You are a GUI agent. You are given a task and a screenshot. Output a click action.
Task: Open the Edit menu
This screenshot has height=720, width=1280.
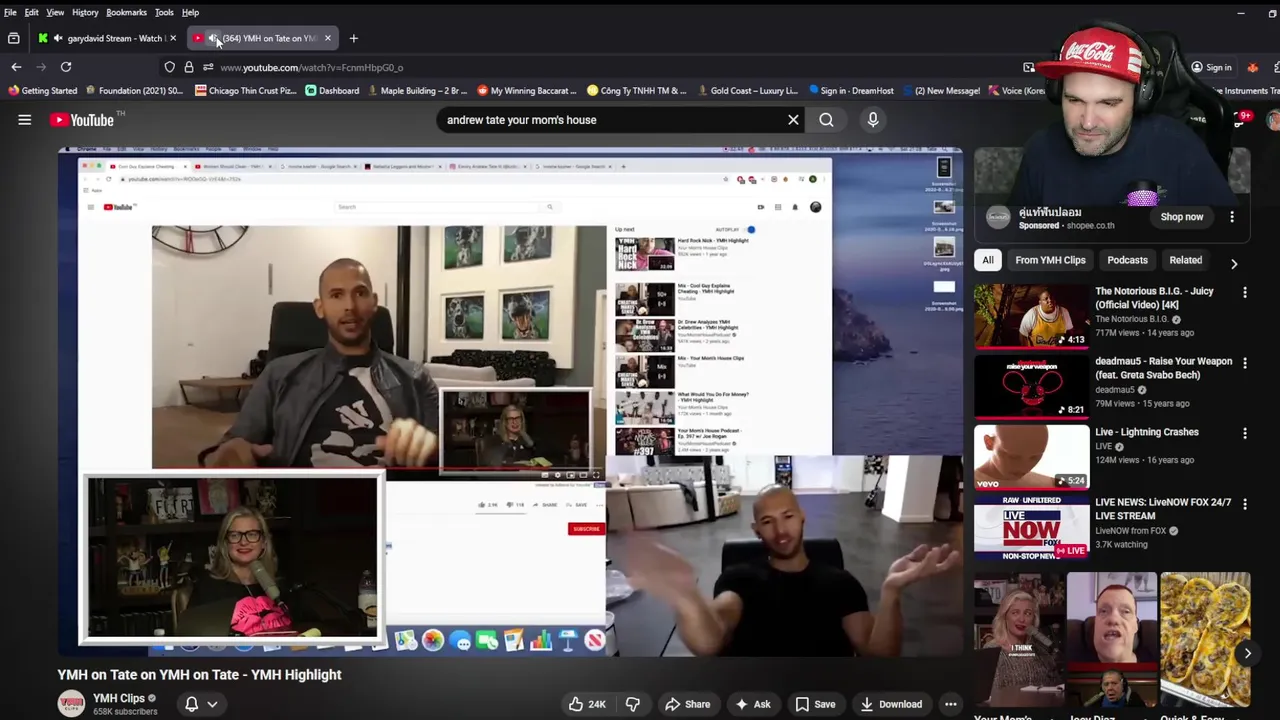32,12
